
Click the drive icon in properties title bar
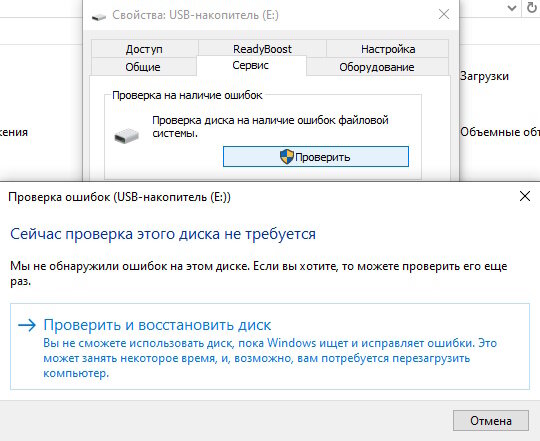coord(99,16)
